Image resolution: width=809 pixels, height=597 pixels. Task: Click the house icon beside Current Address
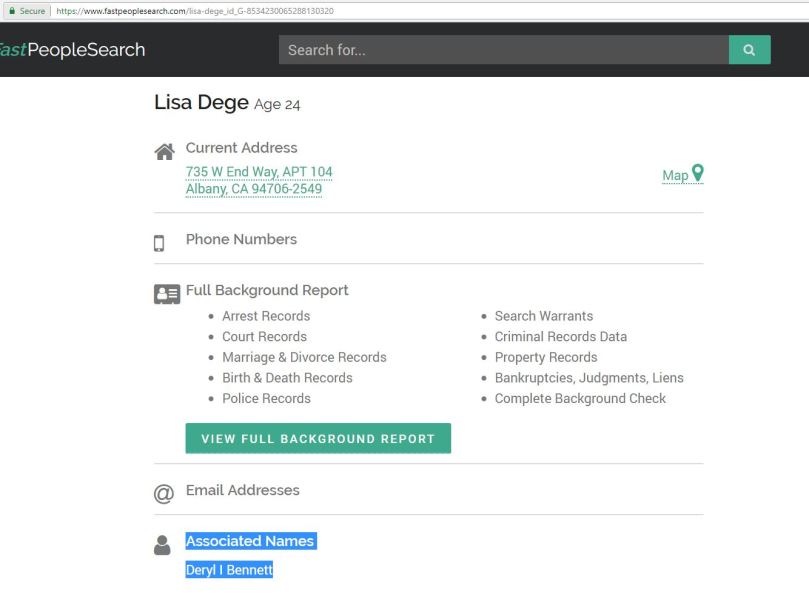coord(164,152)
